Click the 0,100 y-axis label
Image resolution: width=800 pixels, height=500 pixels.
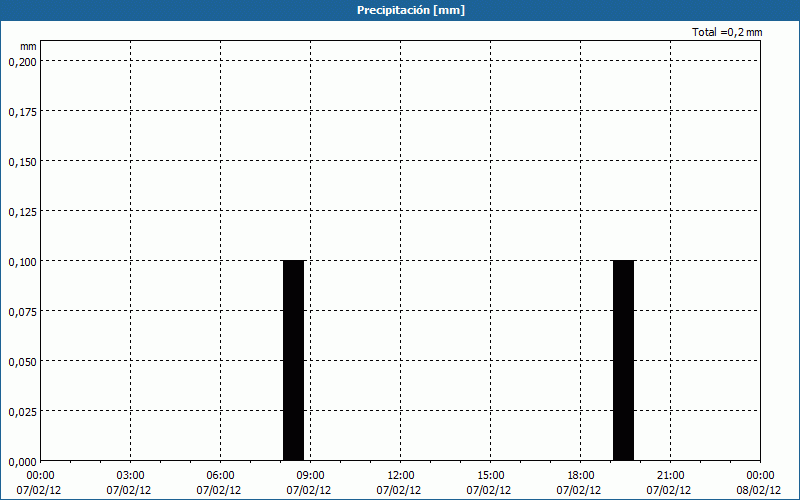point(22,262)
